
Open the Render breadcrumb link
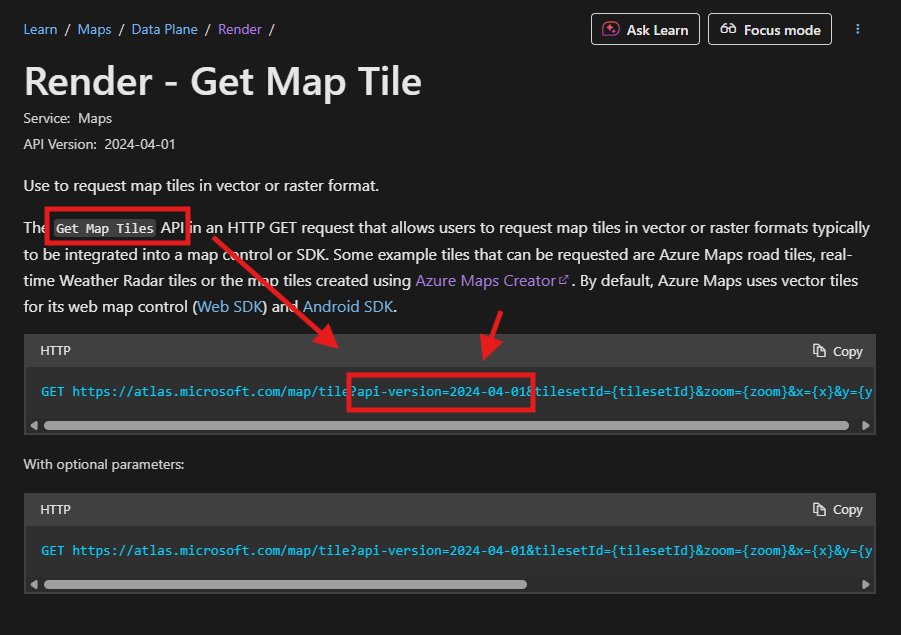pyautogui.click(x=240, y=29)
